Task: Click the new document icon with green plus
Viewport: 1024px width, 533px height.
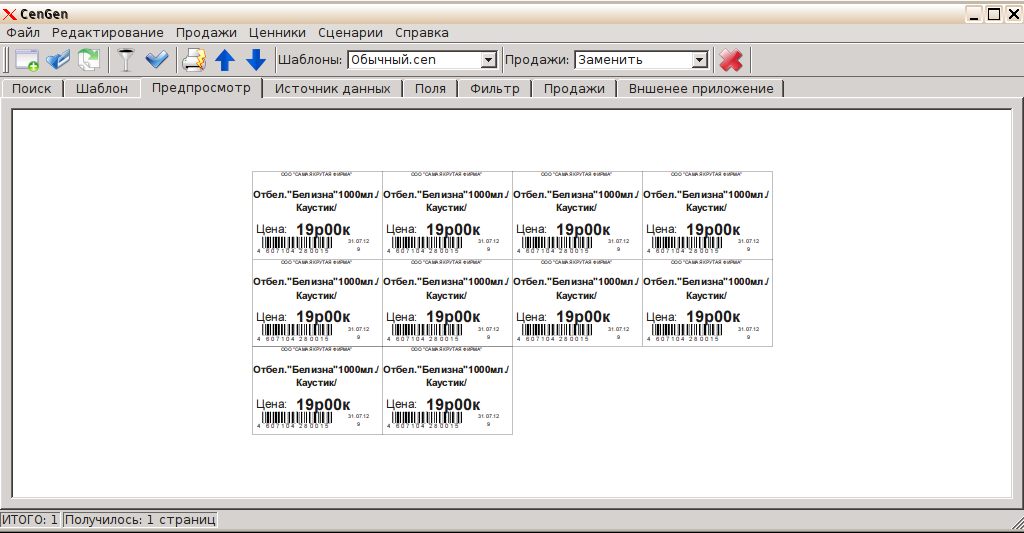Action: [x=26, y=60]
